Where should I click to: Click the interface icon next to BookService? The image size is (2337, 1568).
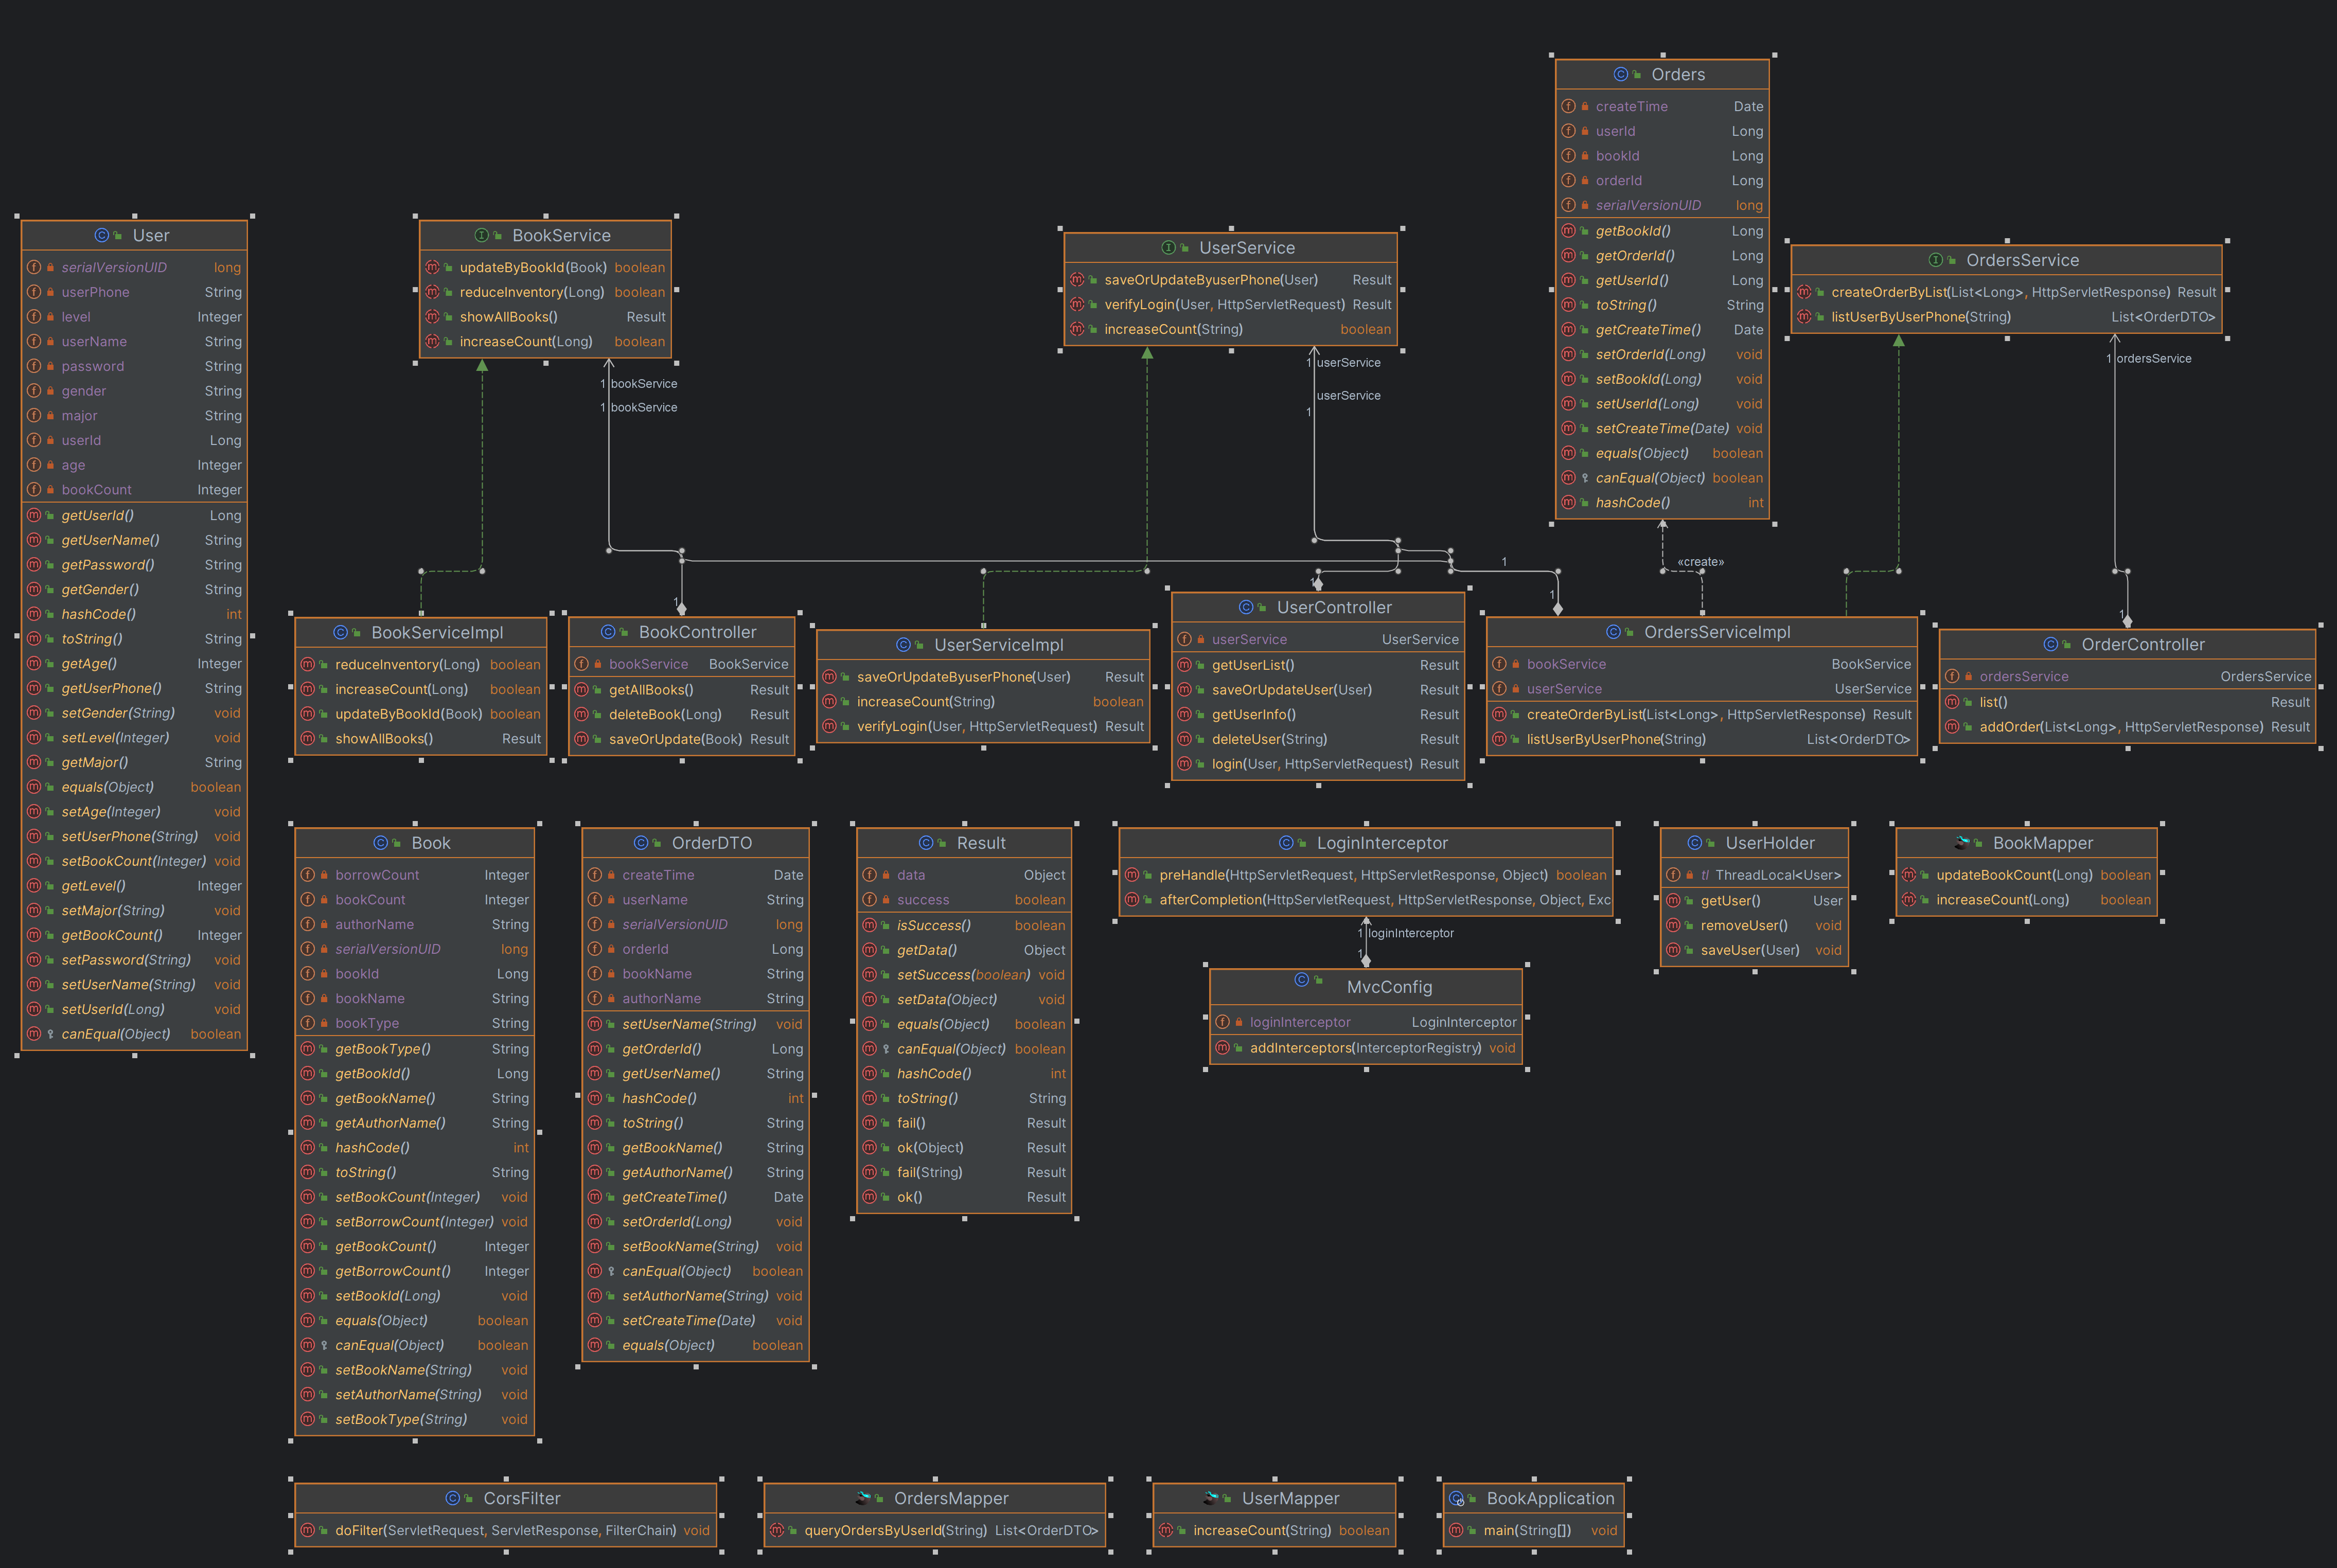pos(481,235)
